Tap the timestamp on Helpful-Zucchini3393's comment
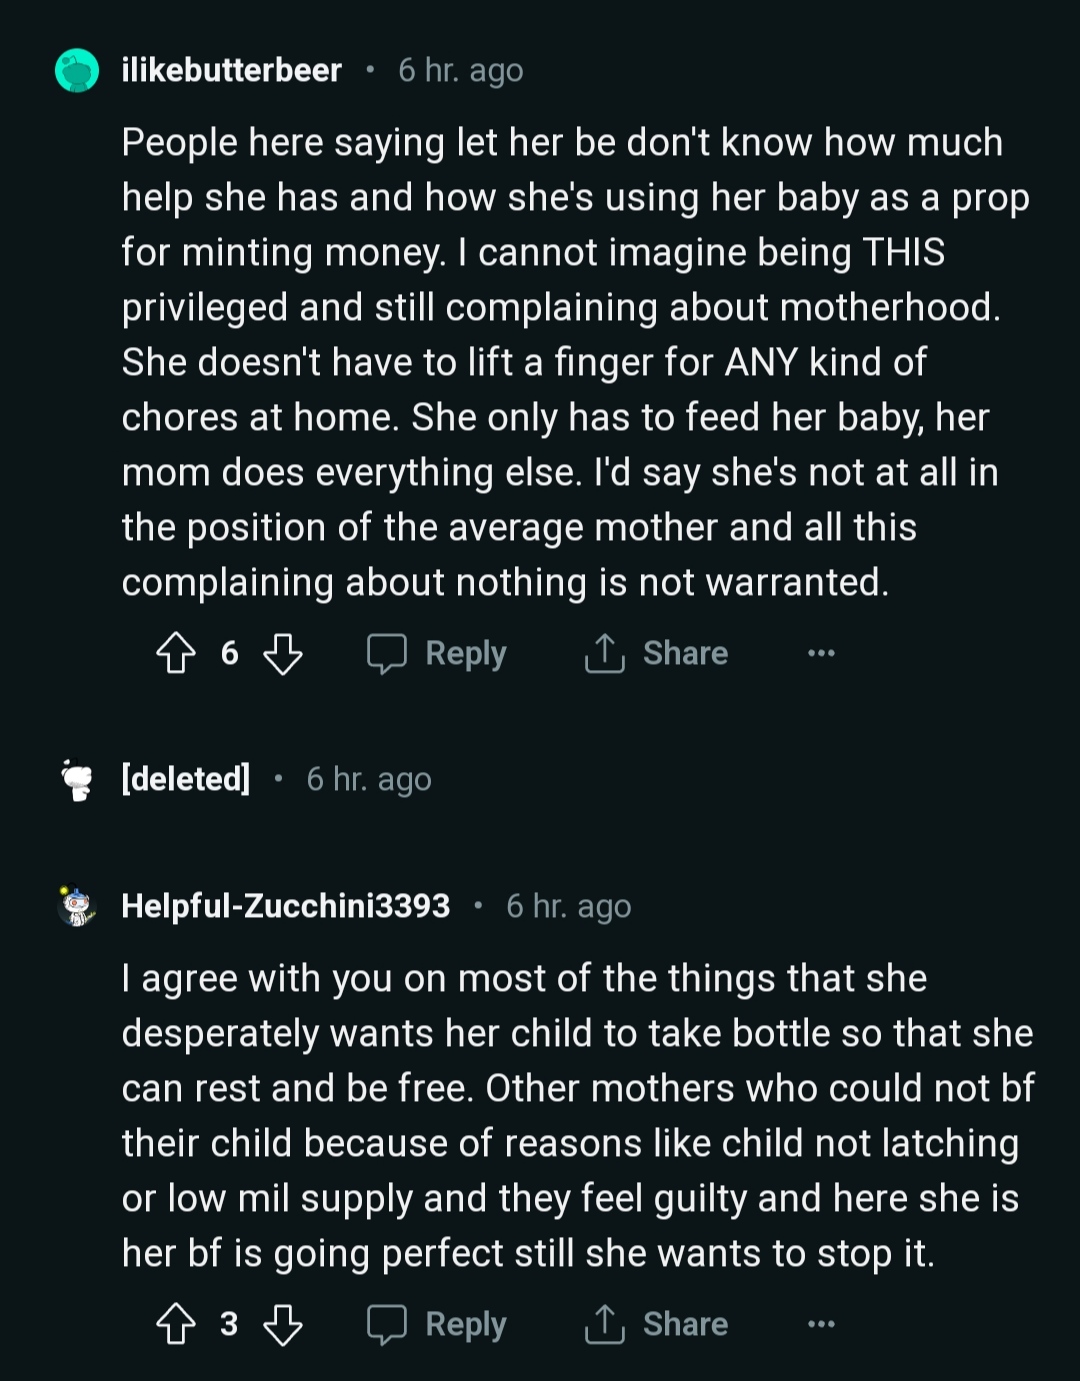The height and width of the screenshot is (1381, 1080). (568, 907)
